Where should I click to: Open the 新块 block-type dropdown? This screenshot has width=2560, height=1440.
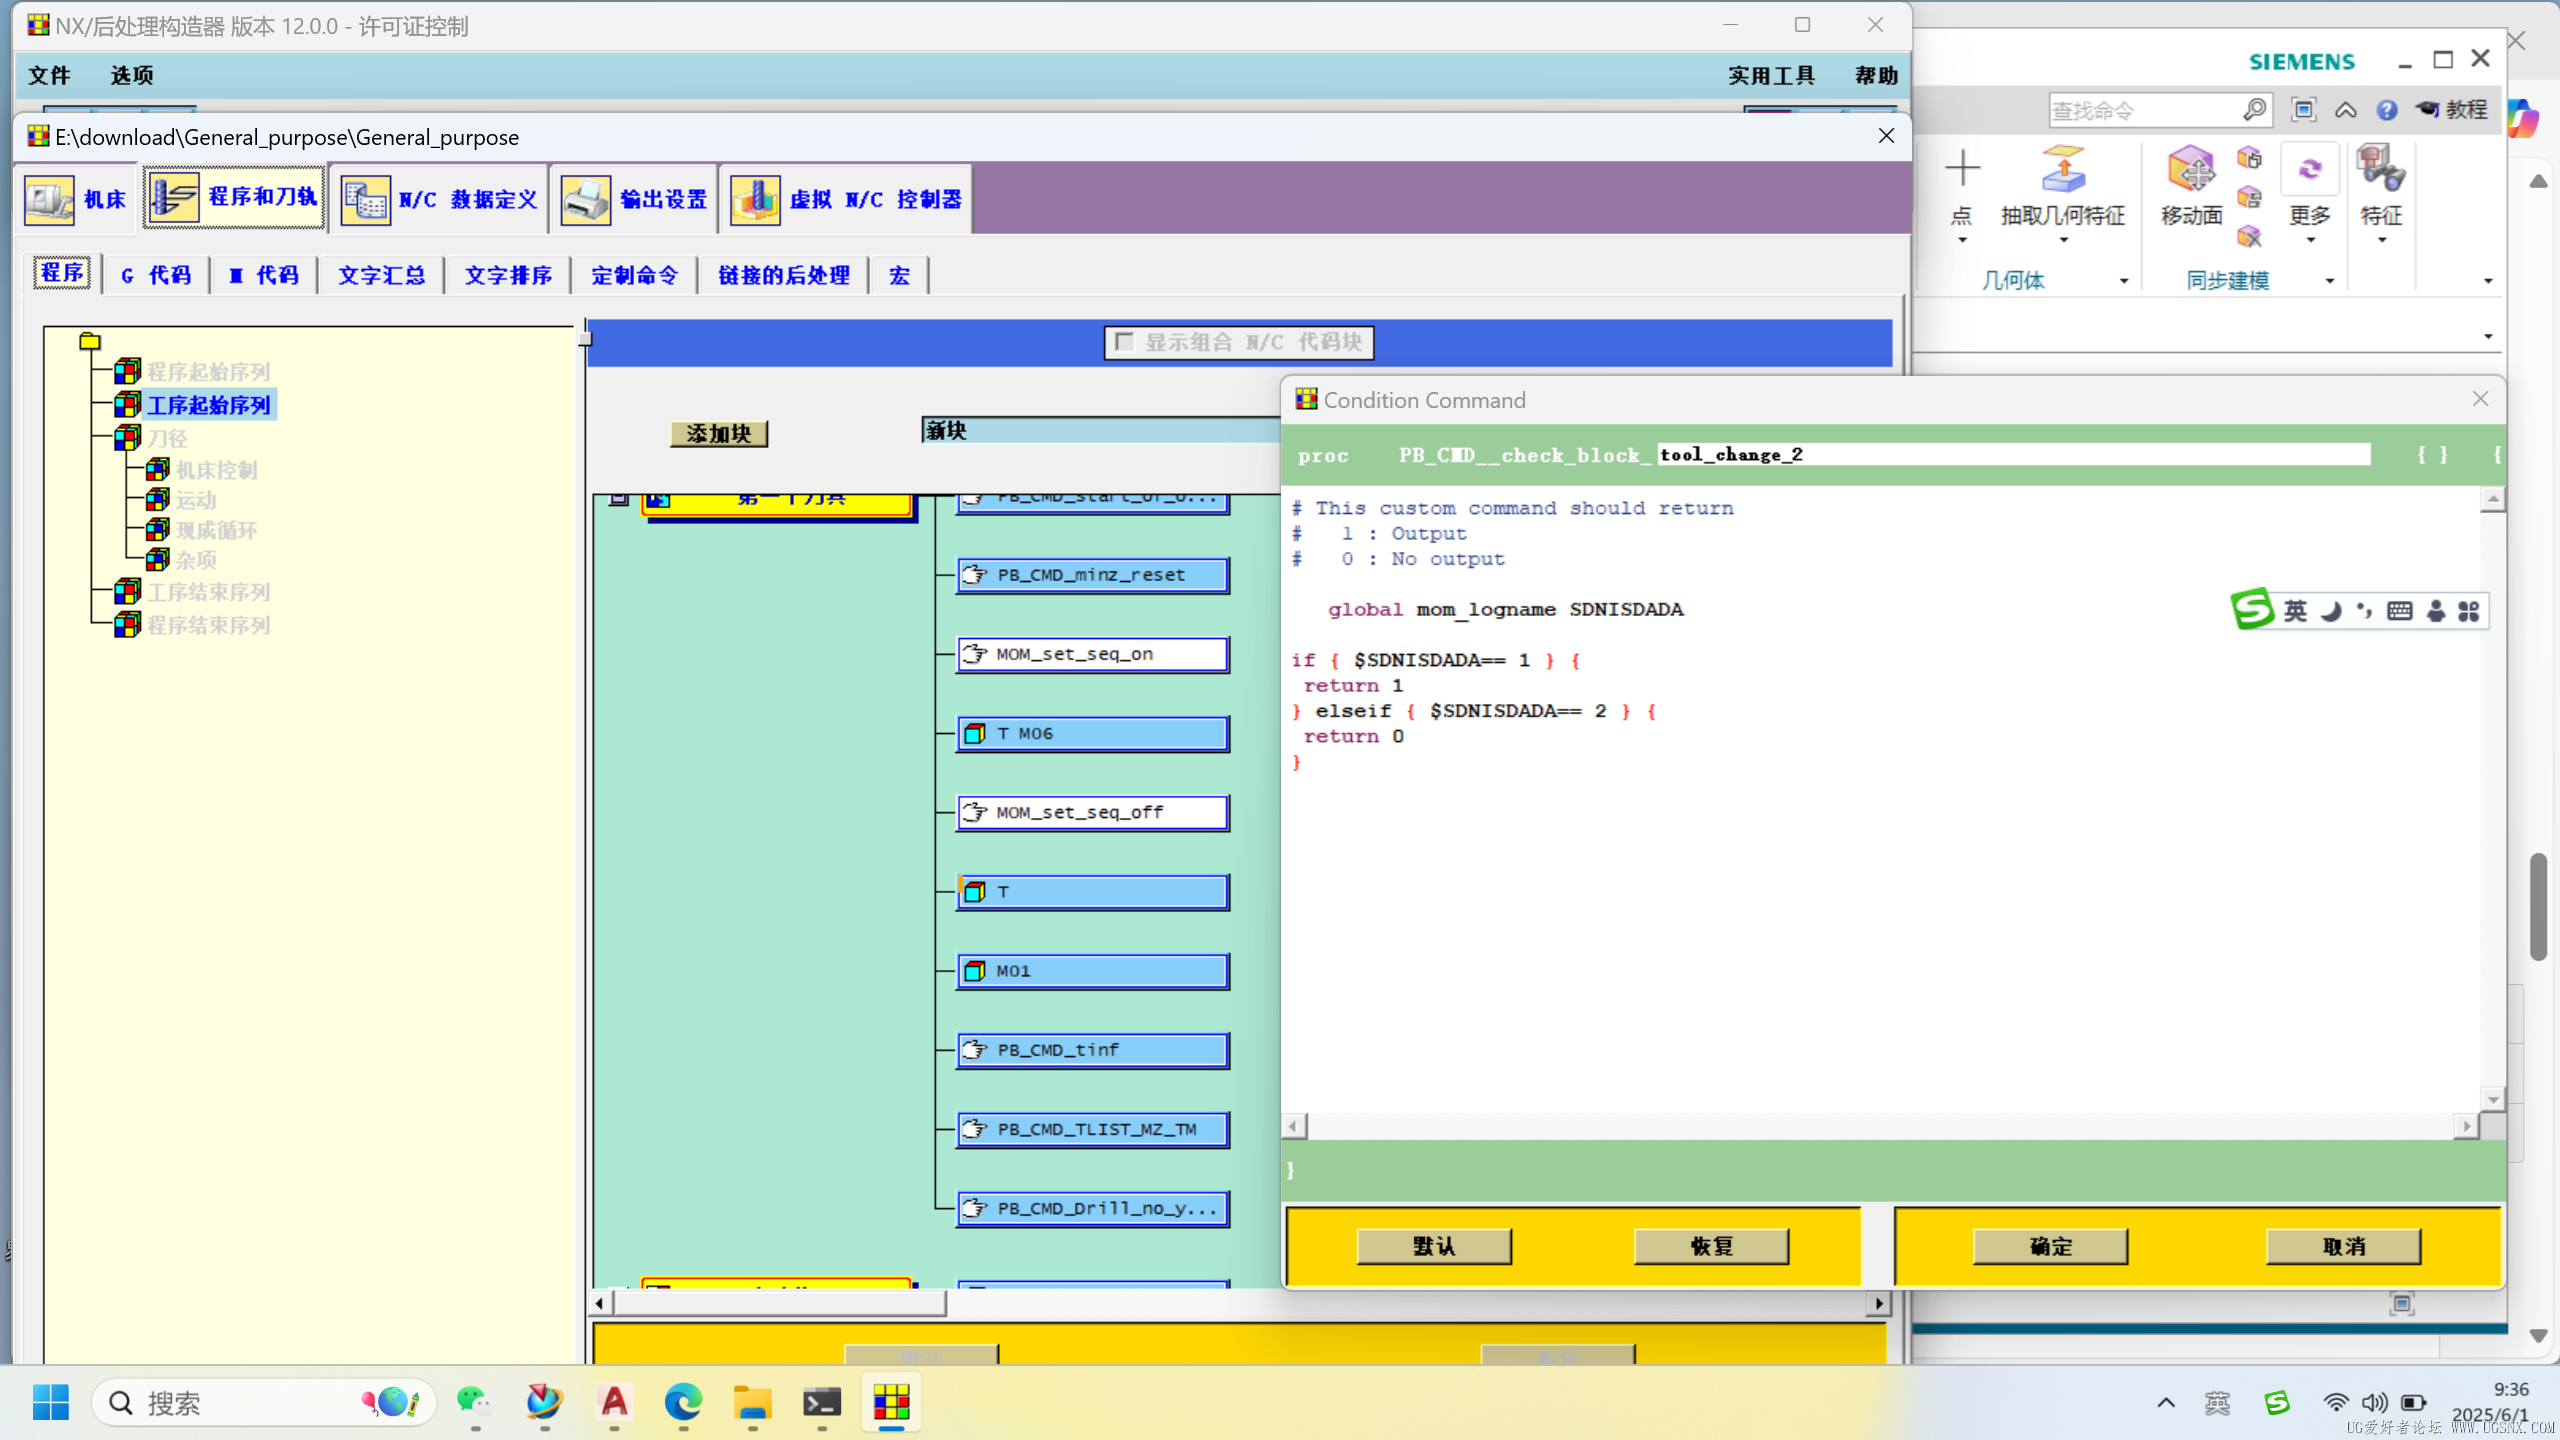(x=1100, y=430)
